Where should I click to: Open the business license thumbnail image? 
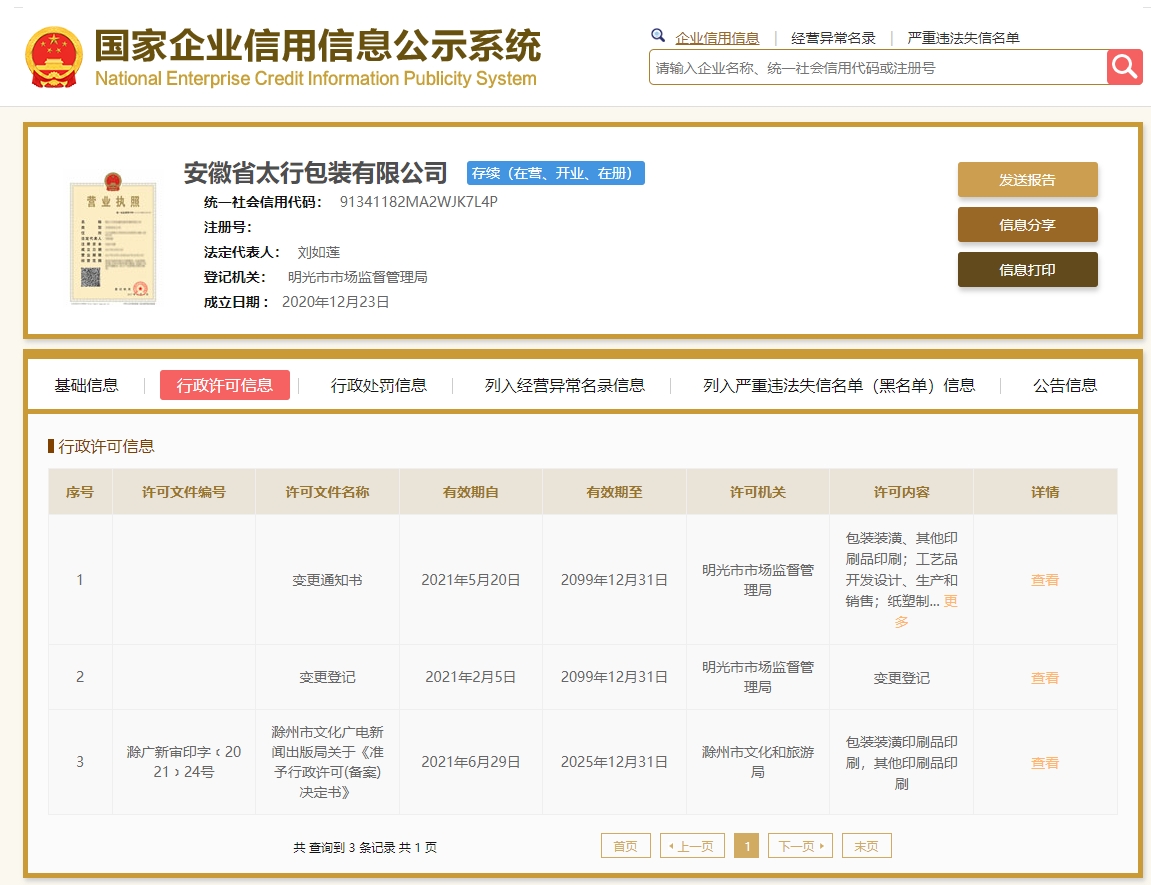point(112,238)
